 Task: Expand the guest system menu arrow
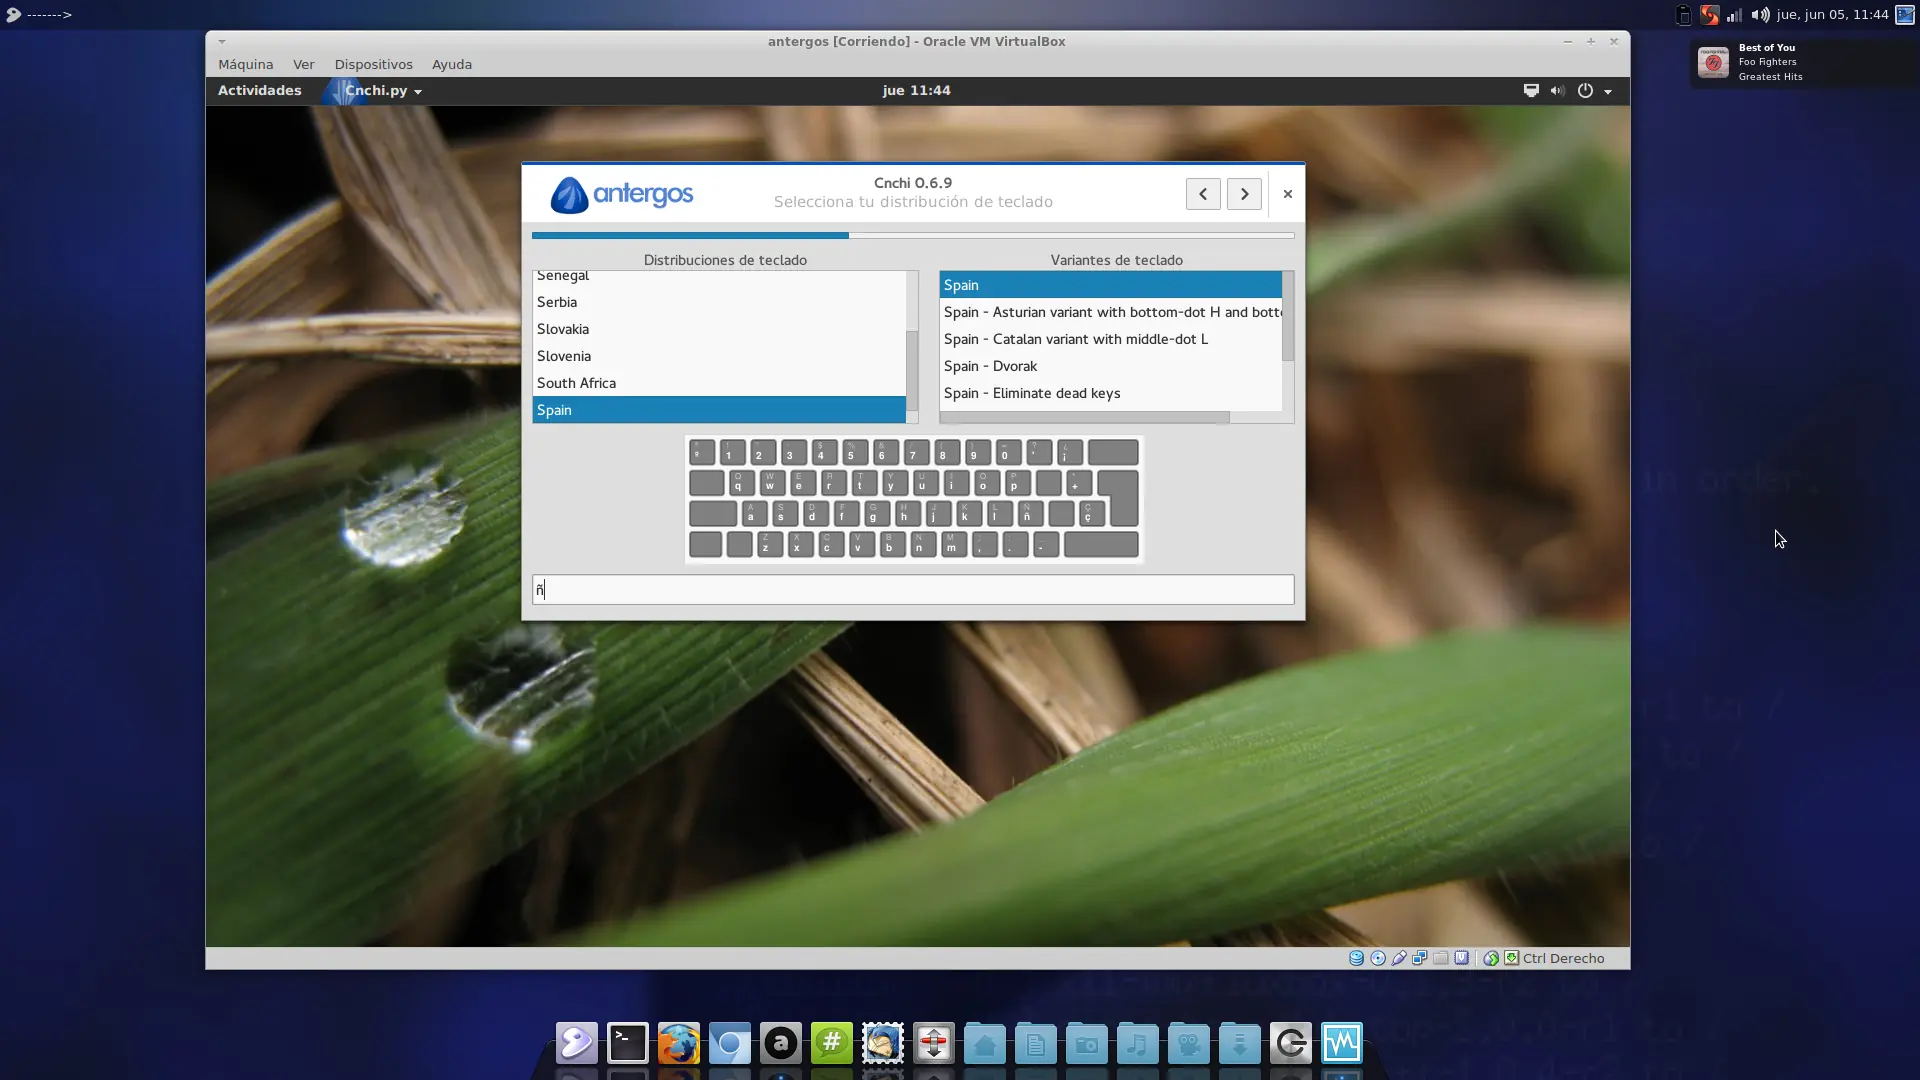click(x=1608, y=91)
